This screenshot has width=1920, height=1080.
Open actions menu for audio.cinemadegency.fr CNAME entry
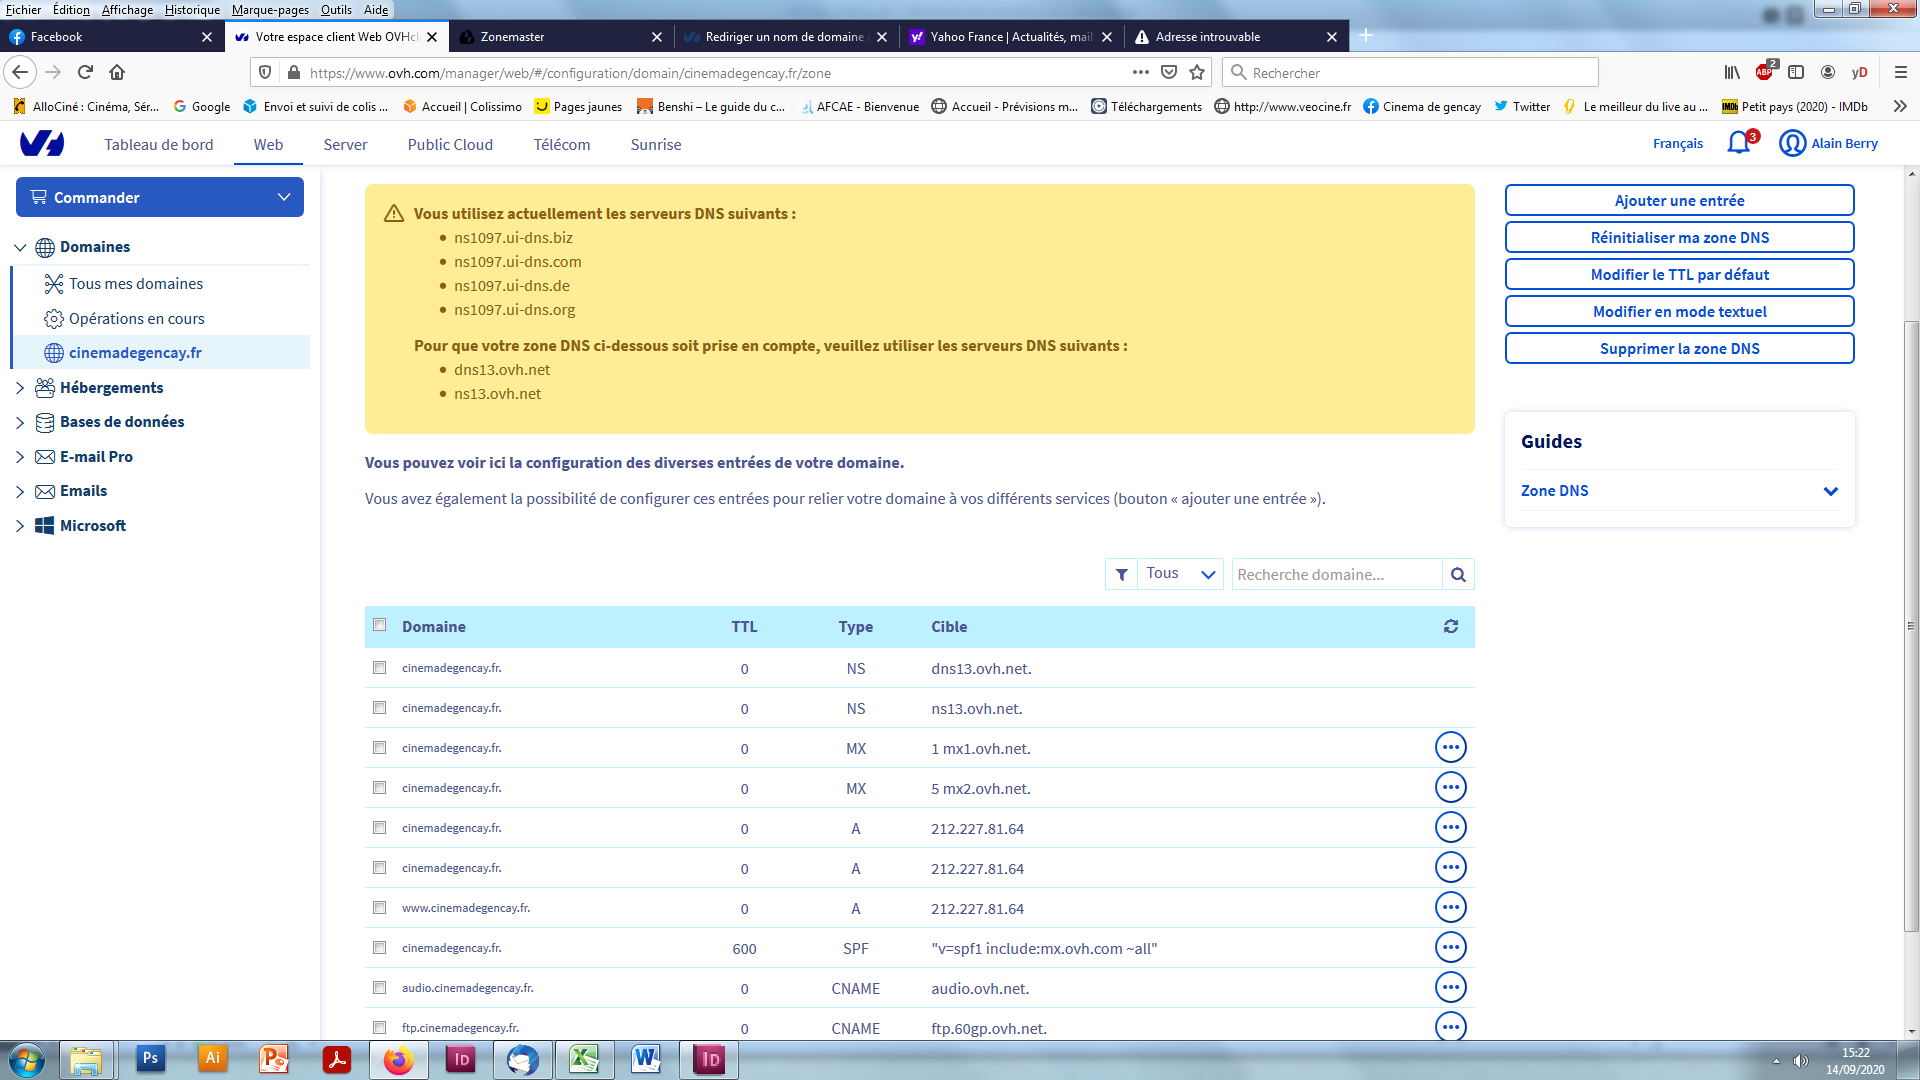[x=1450, y=987]
